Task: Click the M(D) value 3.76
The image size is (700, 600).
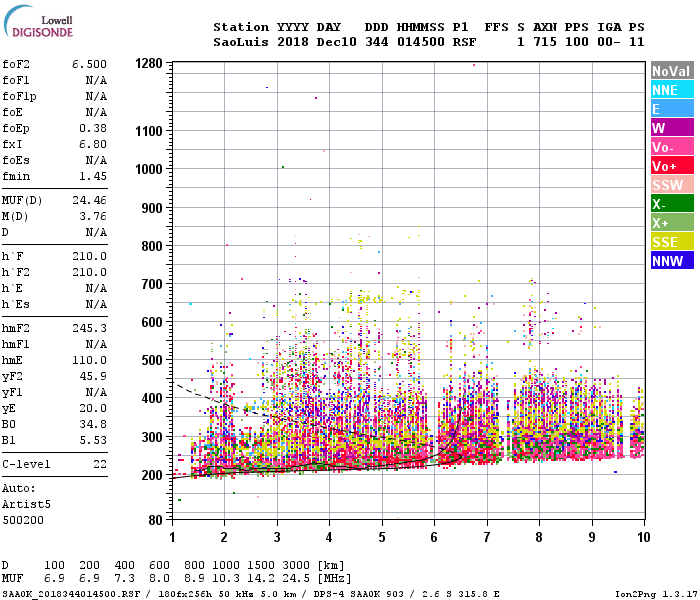Action: [93, 217]
